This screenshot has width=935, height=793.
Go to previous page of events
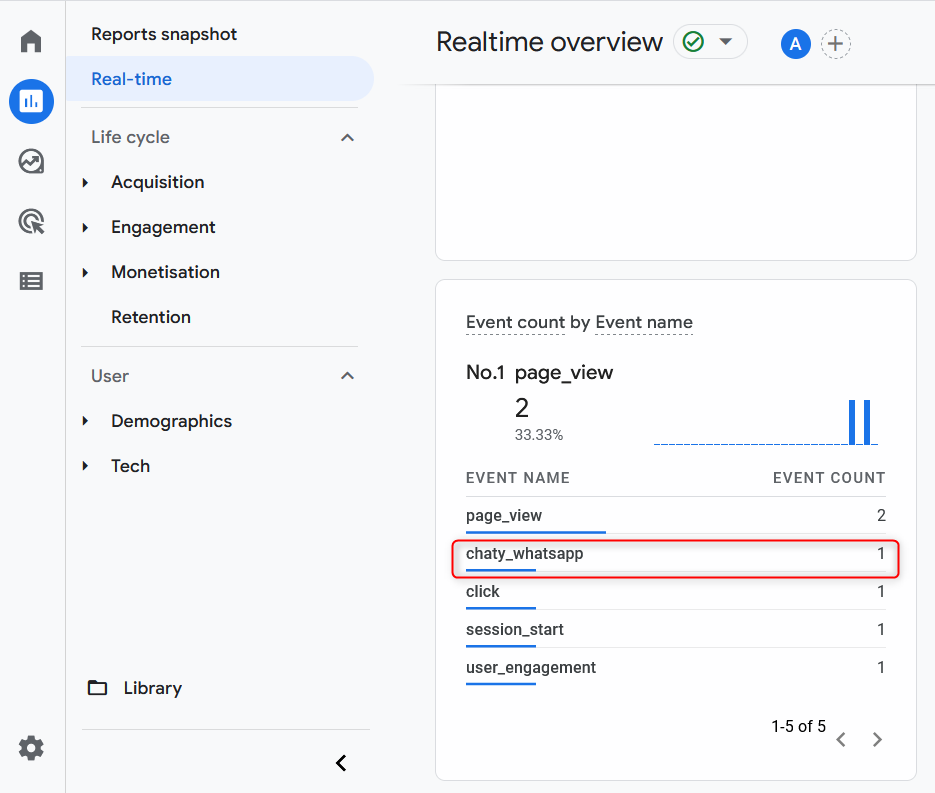tap(841, 740)
